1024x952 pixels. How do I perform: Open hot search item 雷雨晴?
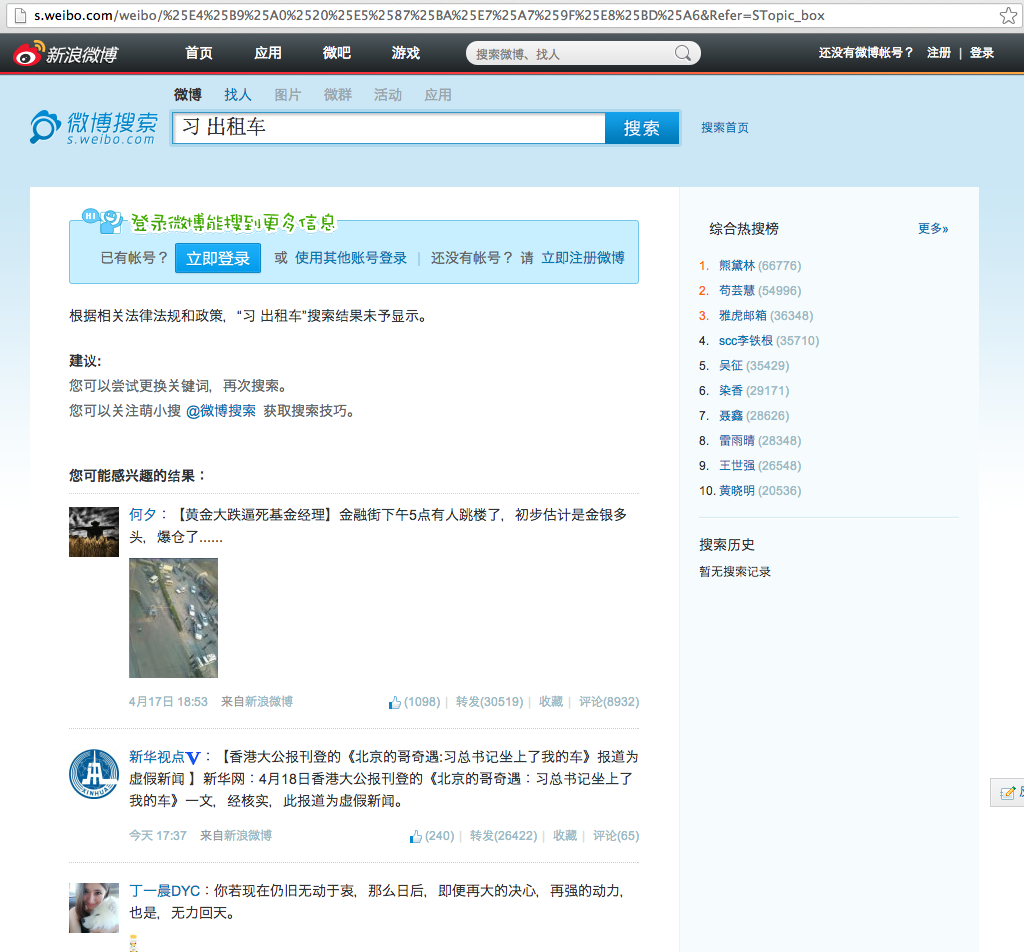point(737,441)
